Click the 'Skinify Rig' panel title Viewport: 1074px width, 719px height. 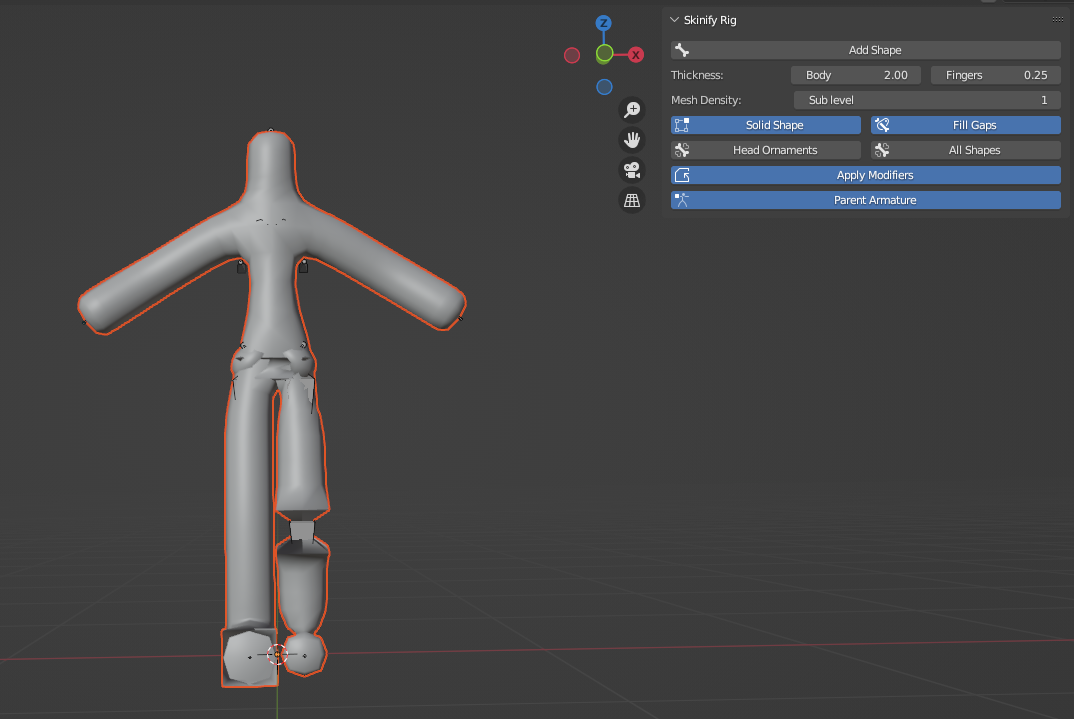(710, 20)
